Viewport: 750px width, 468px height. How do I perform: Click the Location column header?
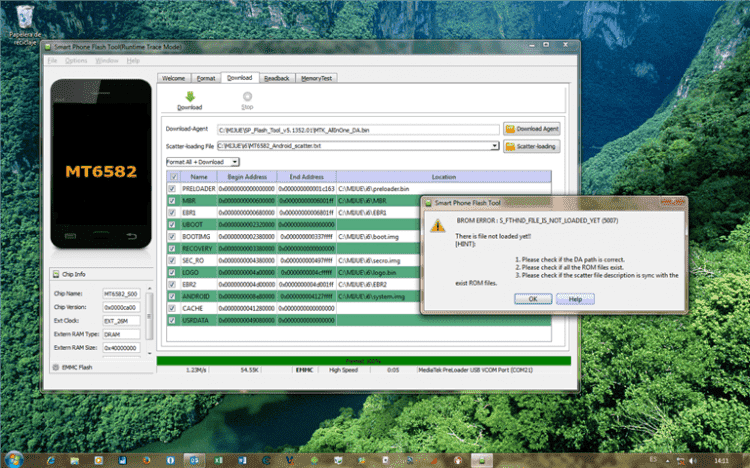(x=443, y=177)
